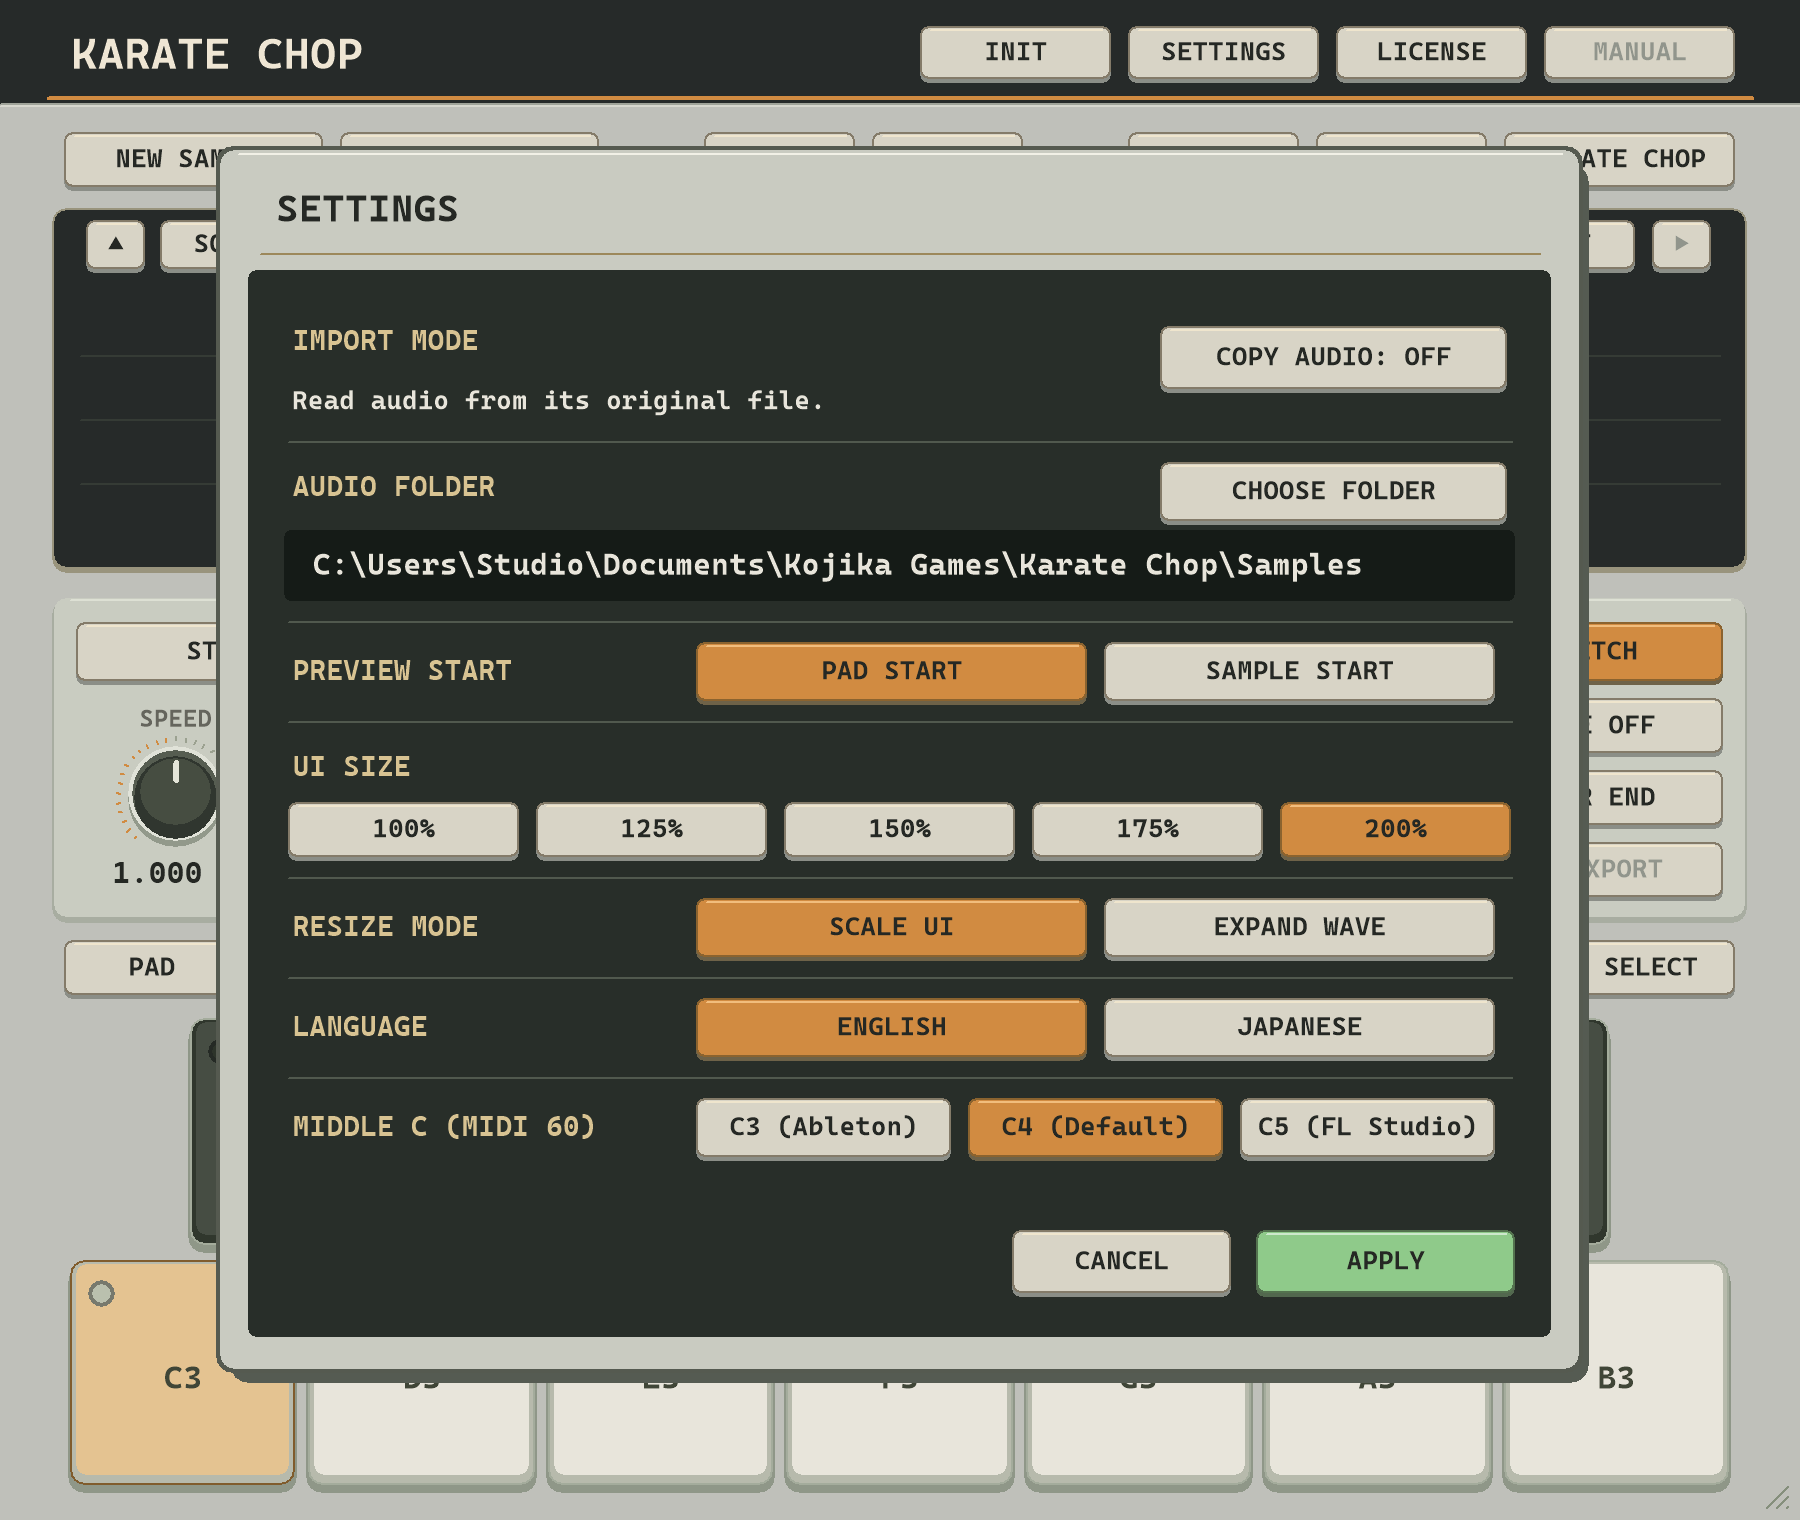Click the right-arrow play button behind the dialog
Viewport: 1800px width, 1520px height.
1681,245
